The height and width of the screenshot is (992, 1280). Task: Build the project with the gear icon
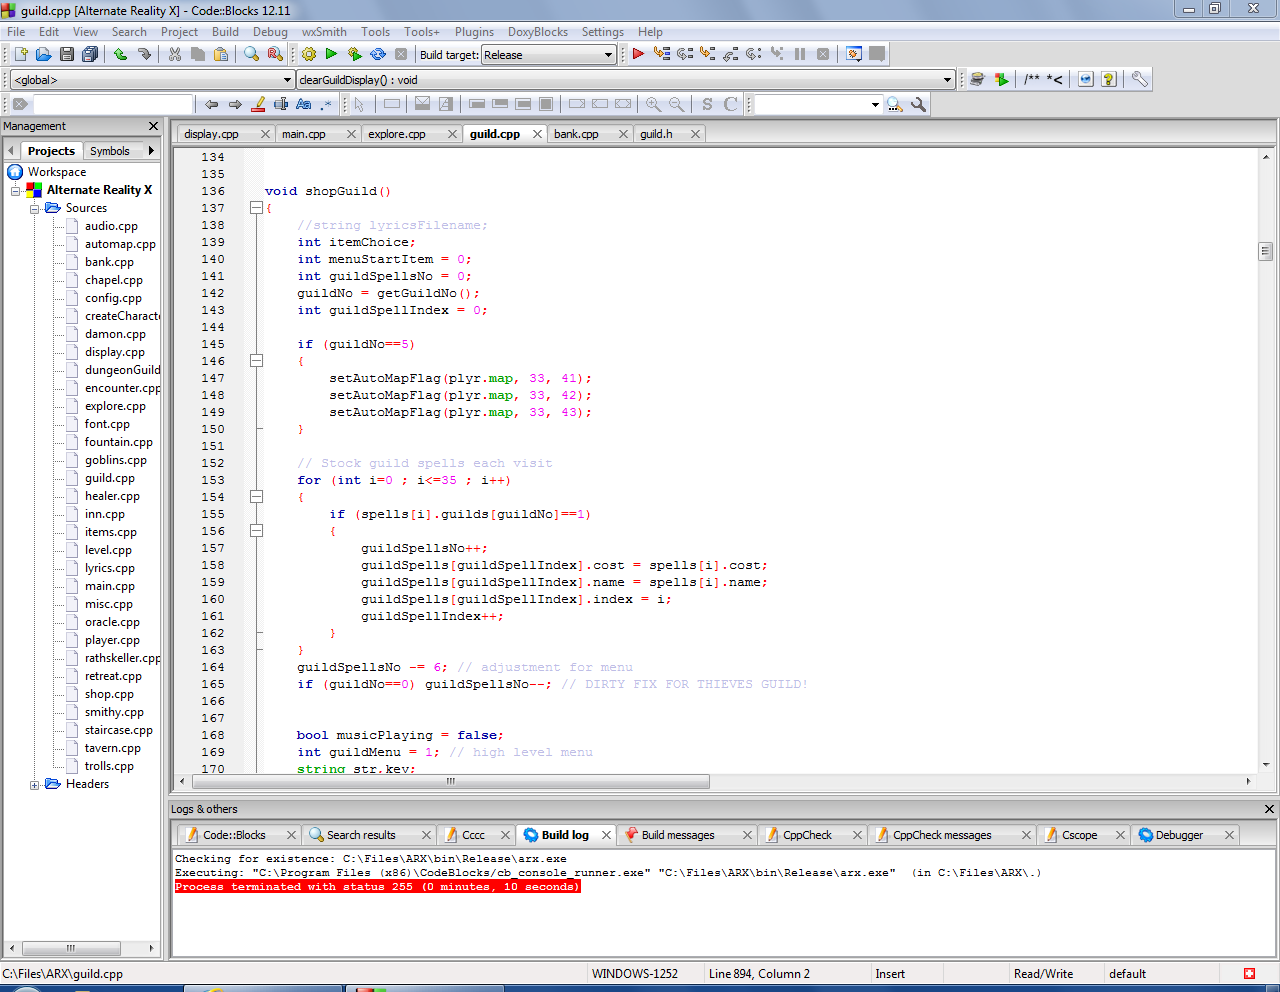coord(309,54)
